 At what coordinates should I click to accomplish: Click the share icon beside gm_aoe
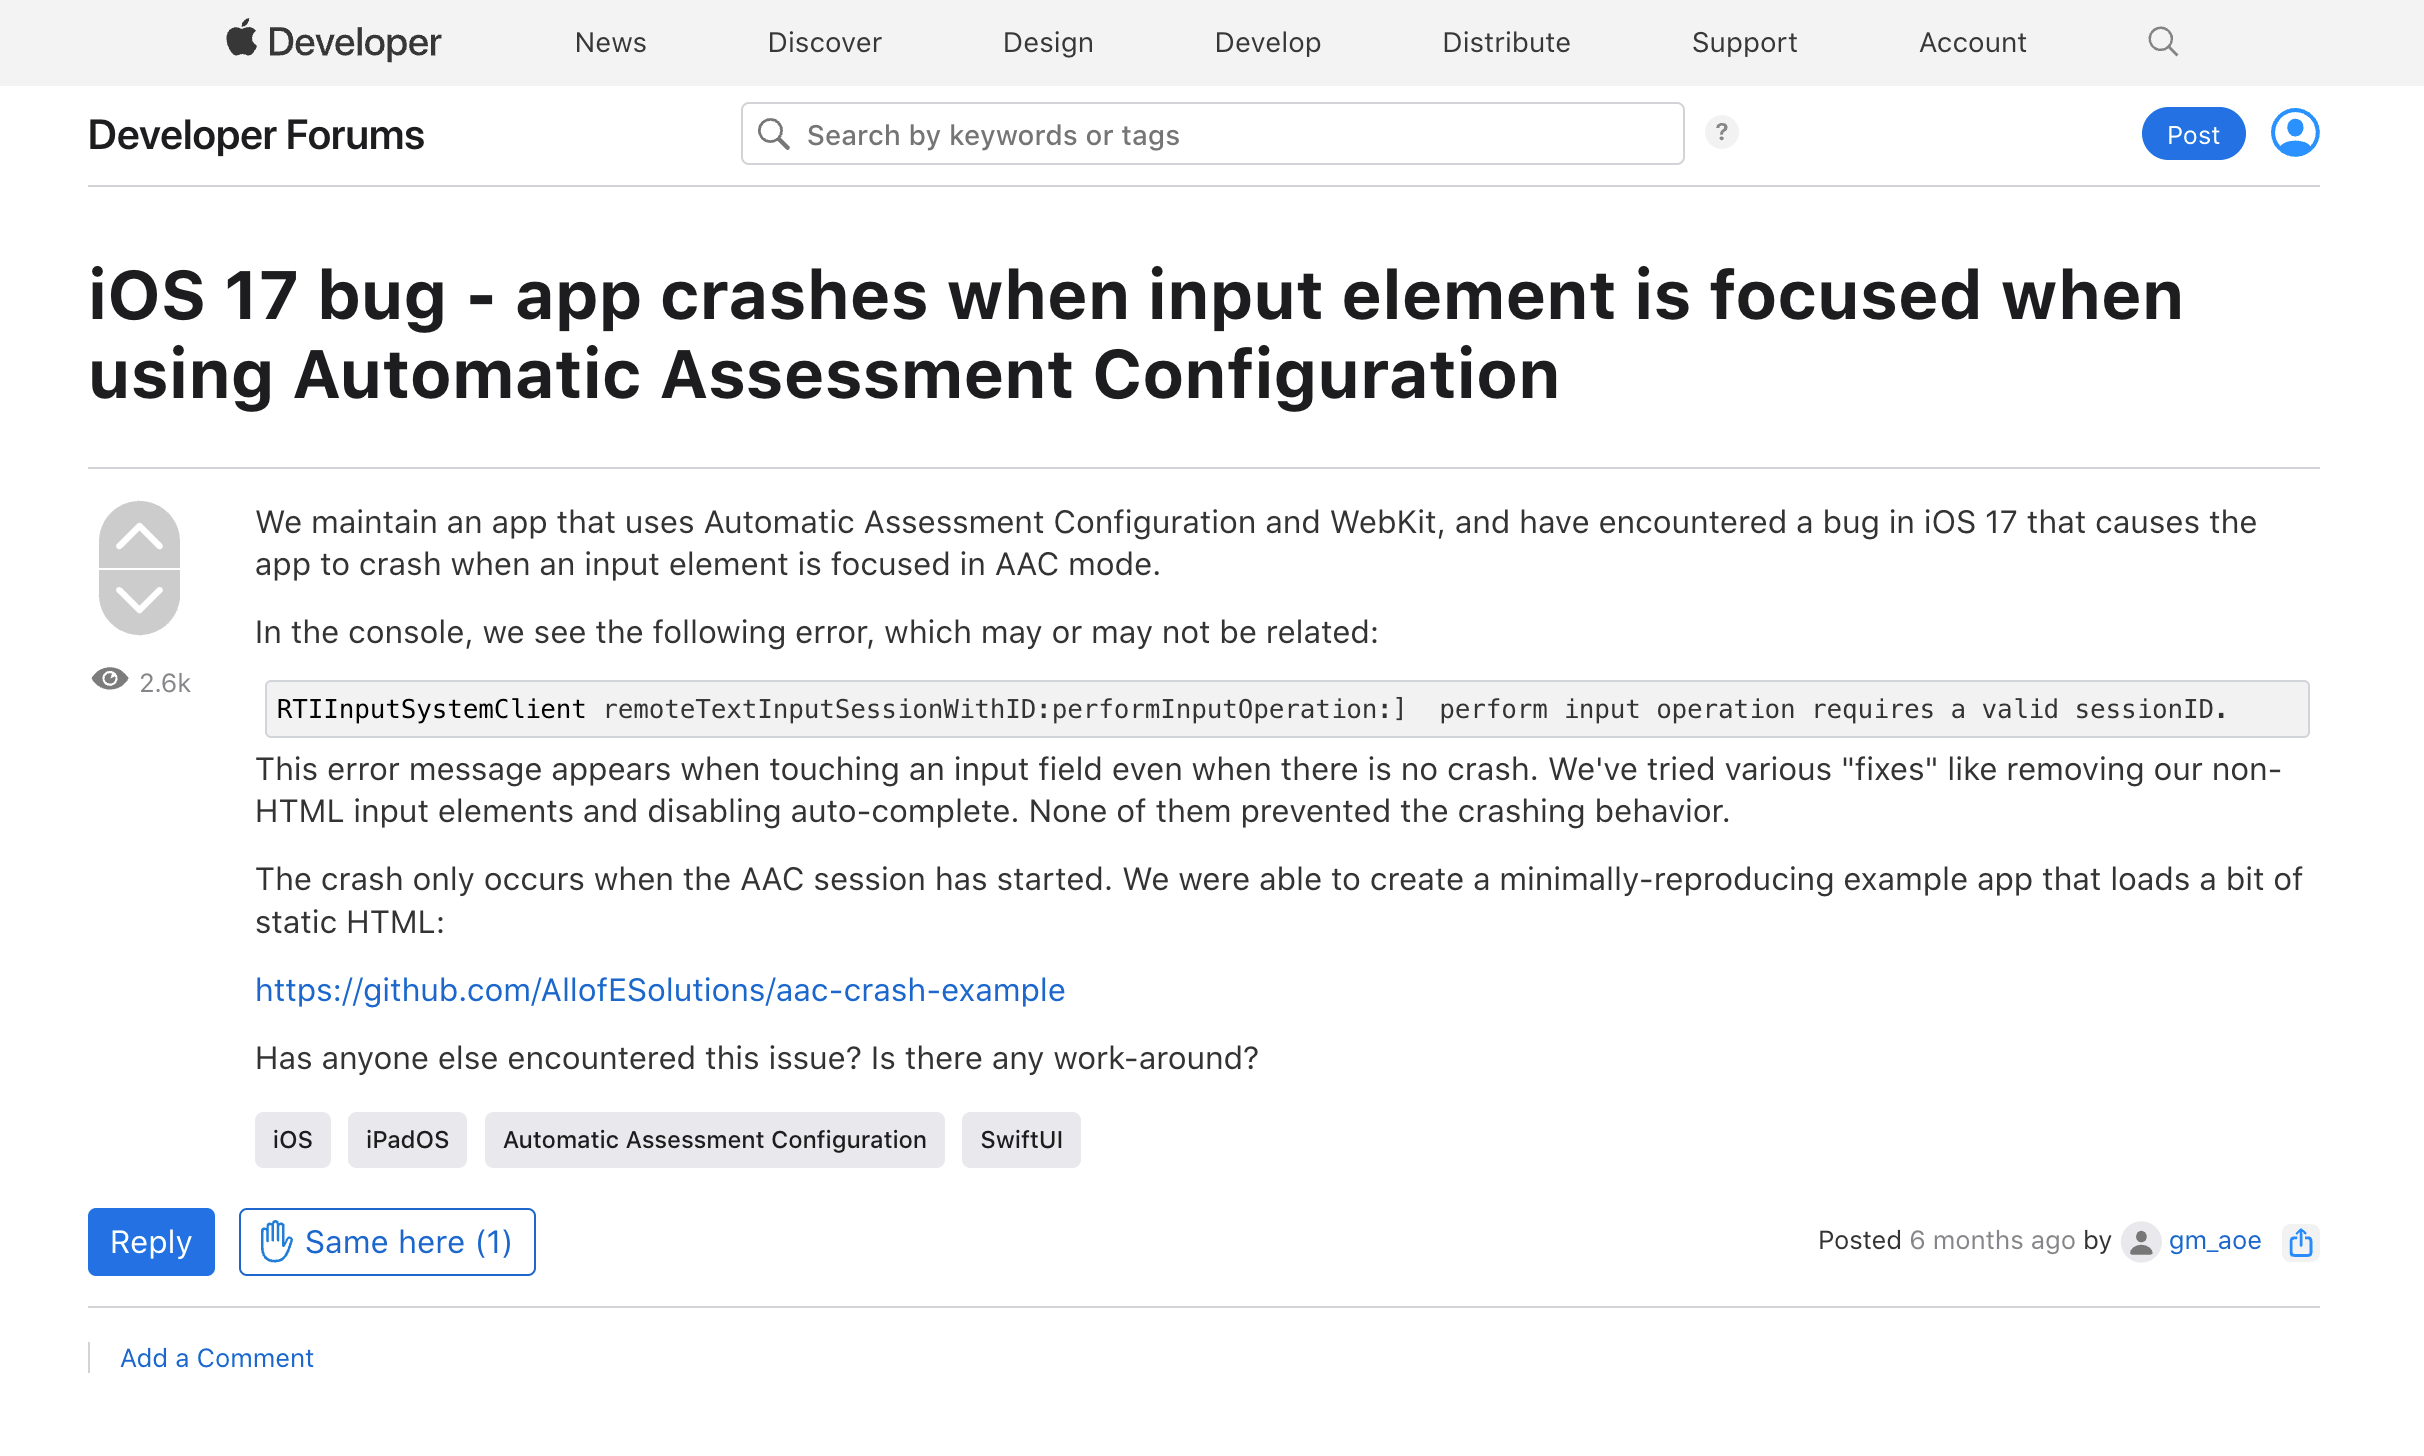[2301, 1242]
